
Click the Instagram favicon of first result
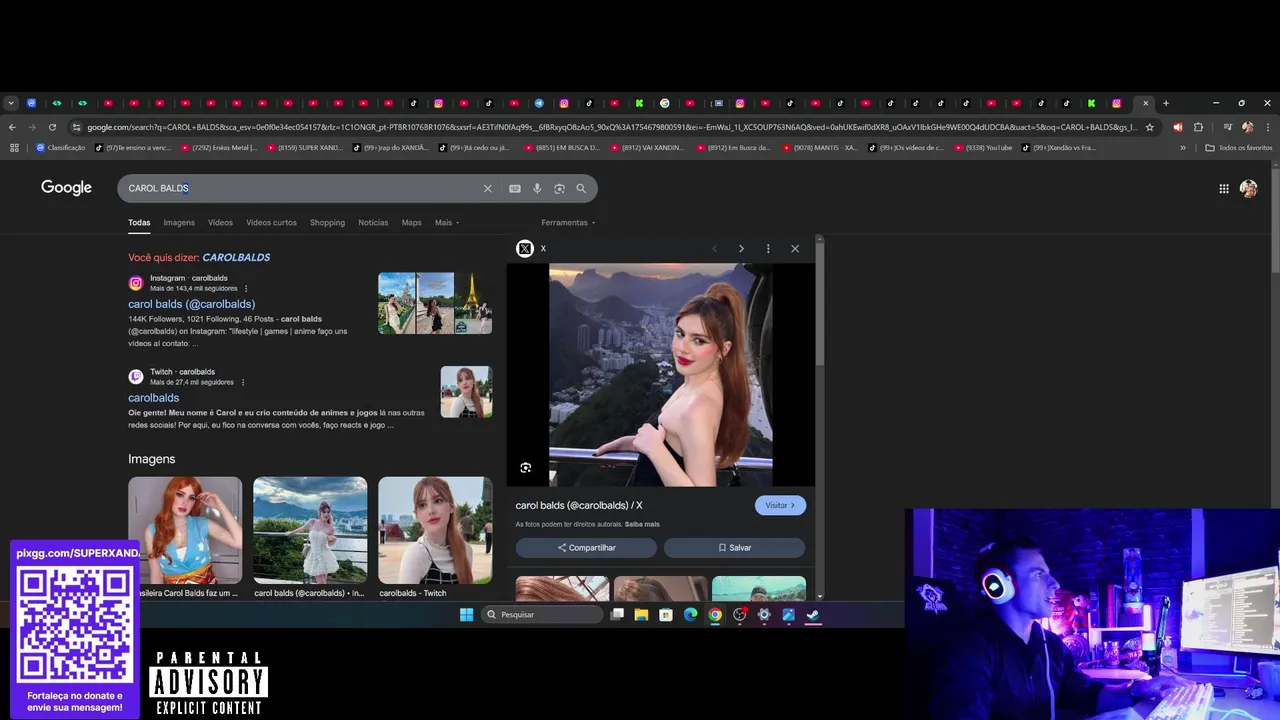click(x=136, y=283)
